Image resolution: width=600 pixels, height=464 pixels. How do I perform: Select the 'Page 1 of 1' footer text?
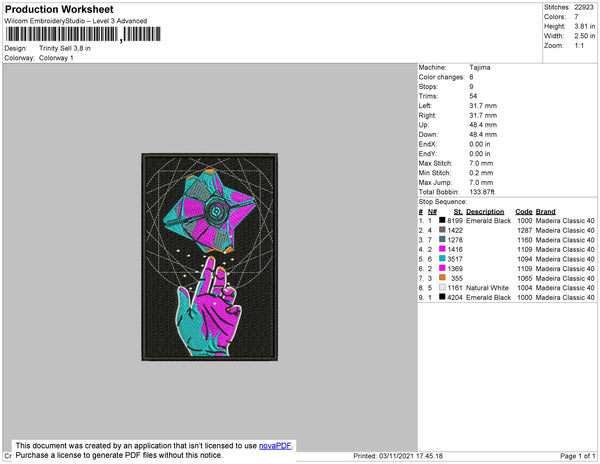[578, 456]
